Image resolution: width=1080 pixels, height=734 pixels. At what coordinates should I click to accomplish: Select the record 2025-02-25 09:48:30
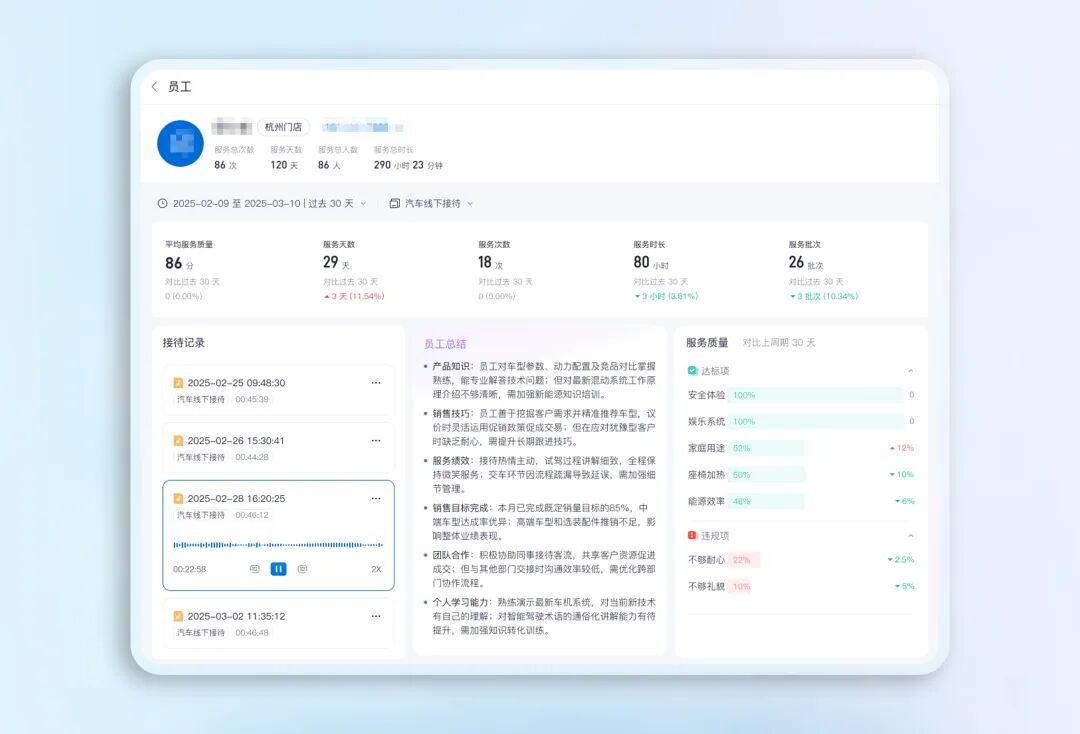click(x=278, y=390)
